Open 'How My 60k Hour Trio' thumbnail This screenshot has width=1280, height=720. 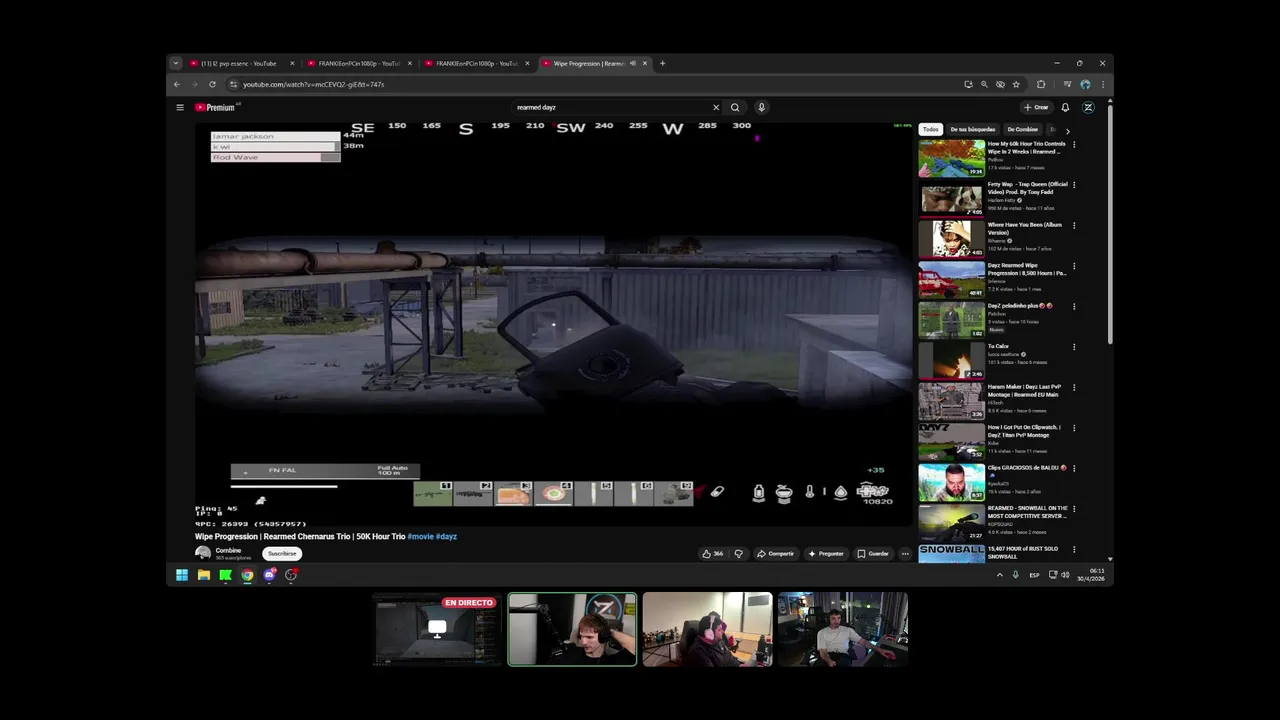click(952, 158)
